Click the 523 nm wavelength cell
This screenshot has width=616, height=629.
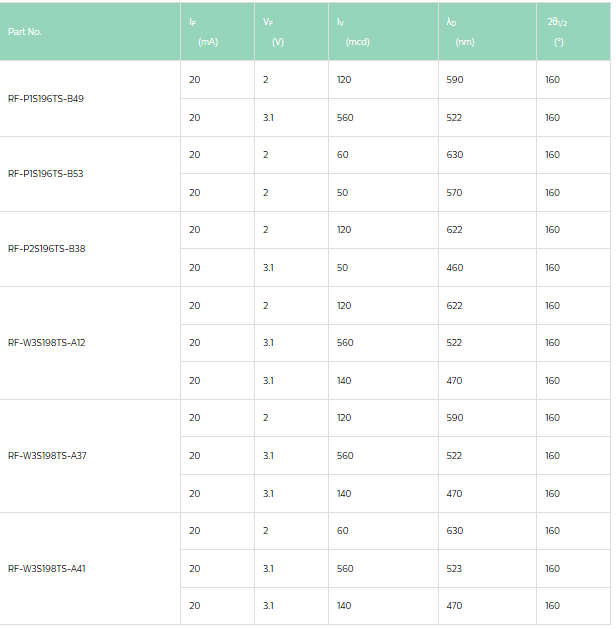point(455,568)
